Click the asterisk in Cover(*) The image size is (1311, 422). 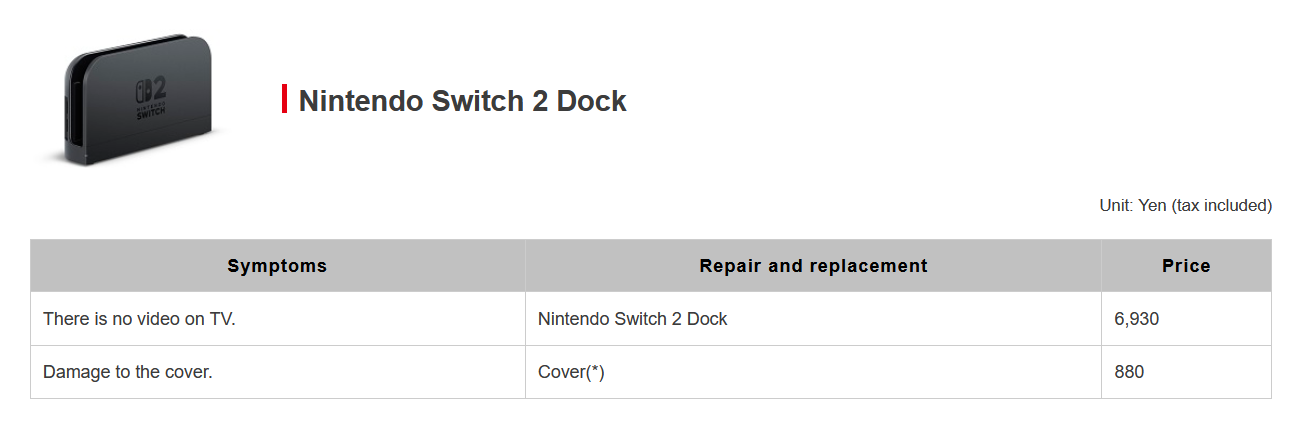(x=594, y=370)
